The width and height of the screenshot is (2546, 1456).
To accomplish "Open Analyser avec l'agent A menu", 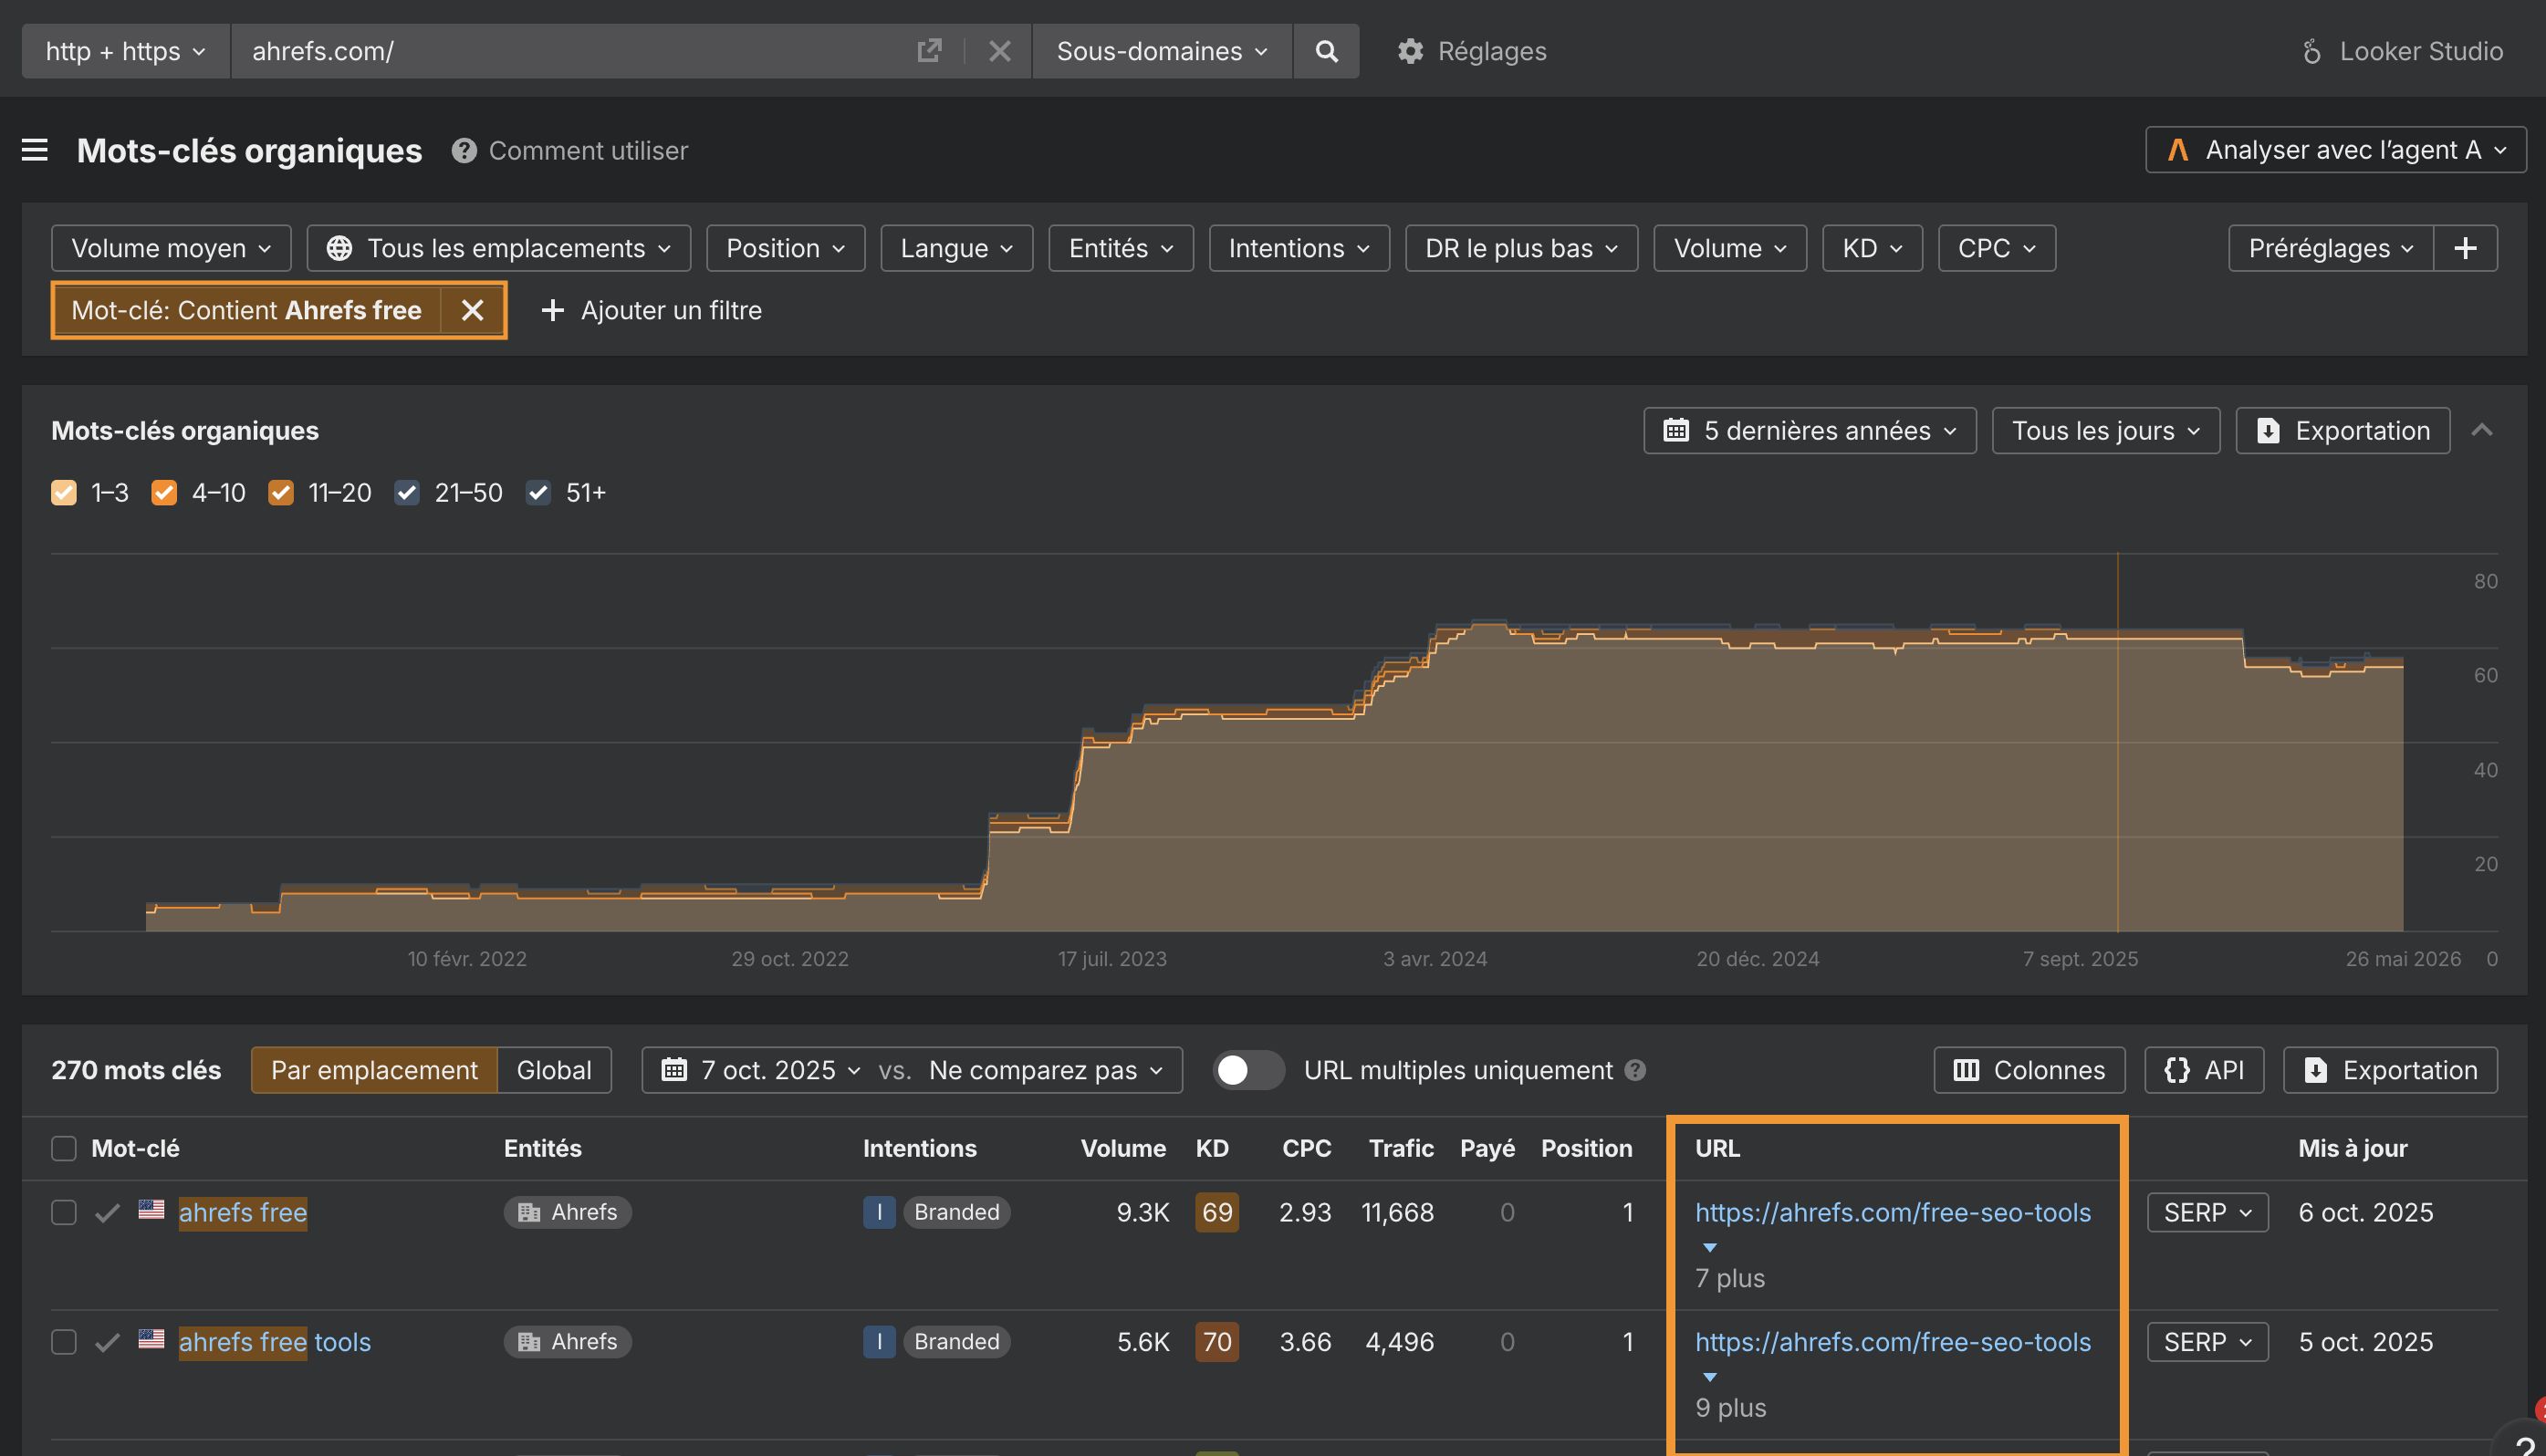I will pos(2335,150).
